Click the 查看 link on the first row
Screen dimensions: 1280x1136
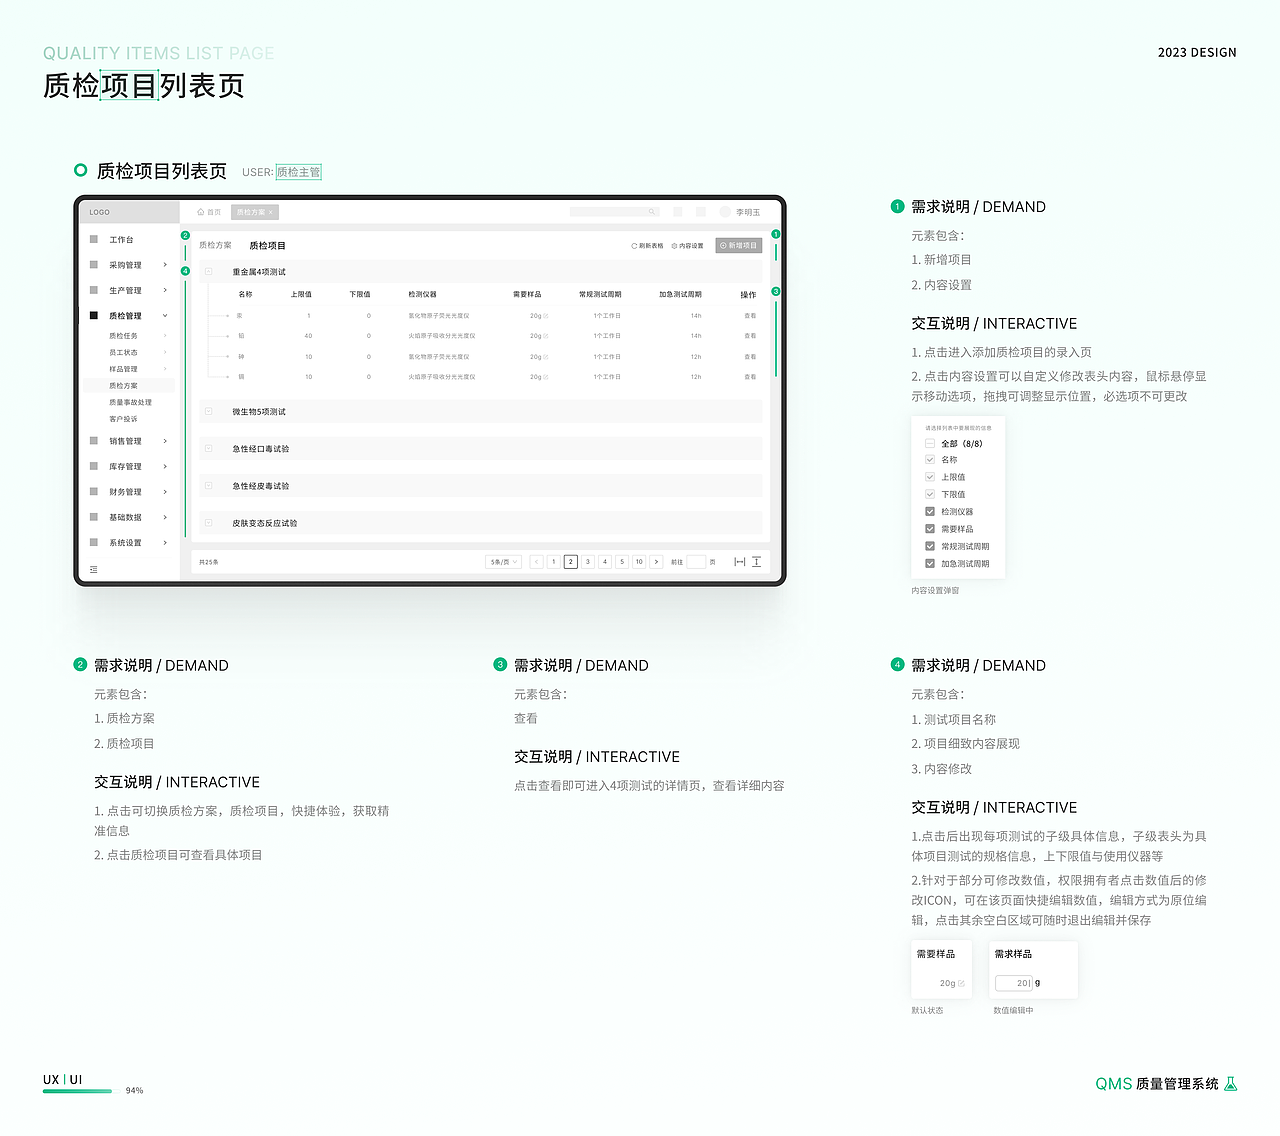pyautogui.click(x=750, y=315)
